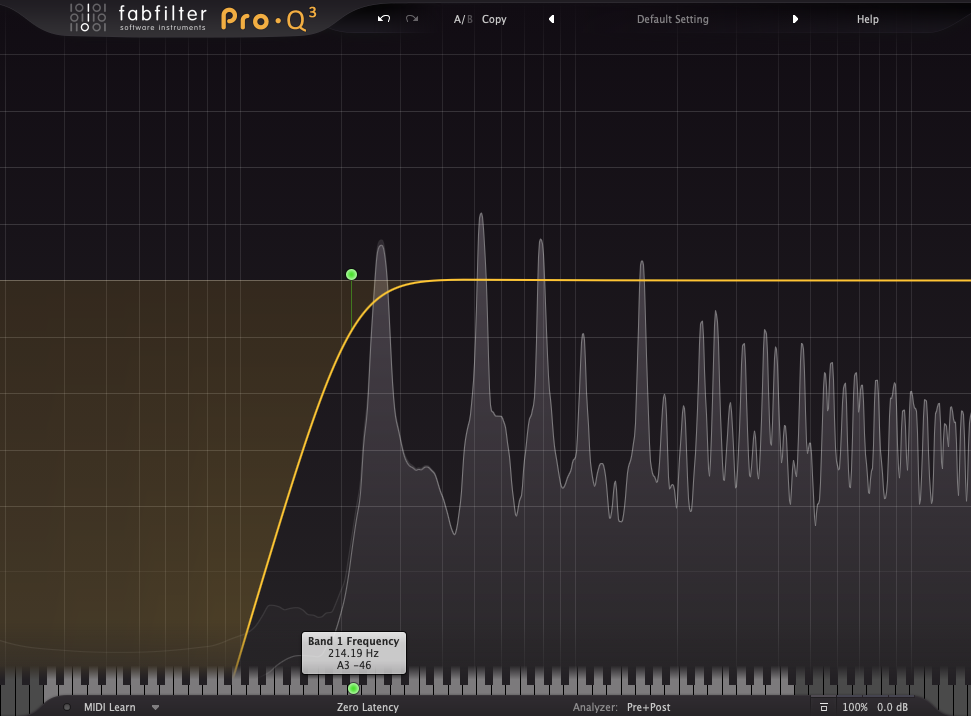Go to next preset arrow
This screenshot has height=716, width=971.
point(795,19)
